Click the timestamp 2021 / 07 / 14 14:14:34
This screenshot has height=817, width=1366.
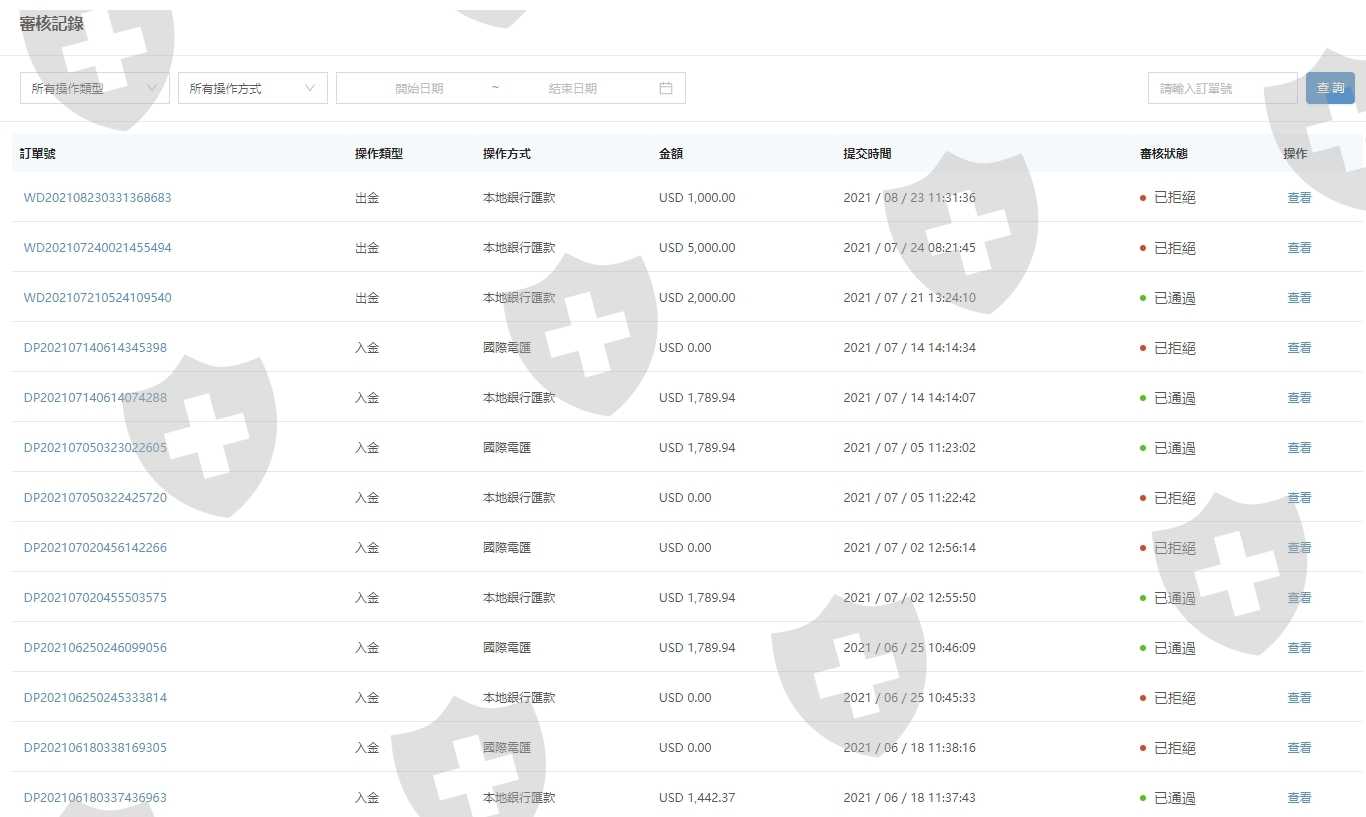click(x=910, y=348)
